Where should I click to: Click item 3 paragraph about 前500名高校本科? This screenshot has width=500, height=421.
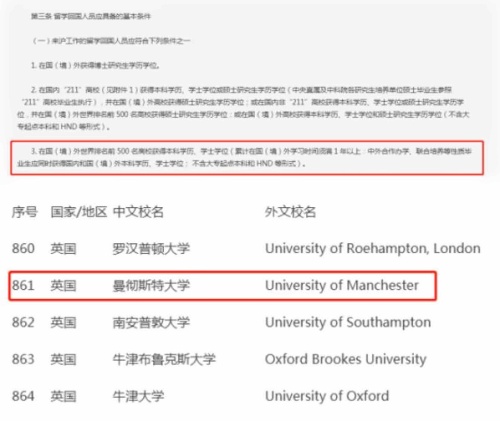[x=244, y=157]
